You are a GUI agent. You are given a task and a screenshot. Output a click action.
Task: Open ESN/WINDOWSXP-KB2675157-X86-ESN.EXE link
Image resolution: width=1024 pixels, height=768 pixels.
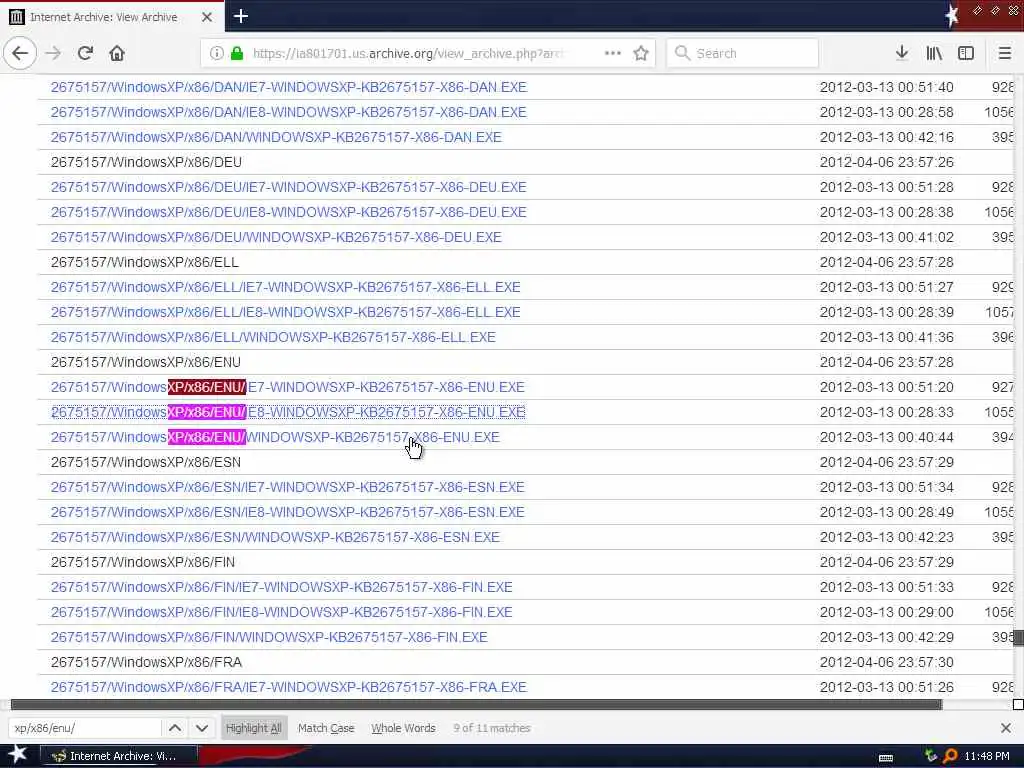tap(275, 537)
